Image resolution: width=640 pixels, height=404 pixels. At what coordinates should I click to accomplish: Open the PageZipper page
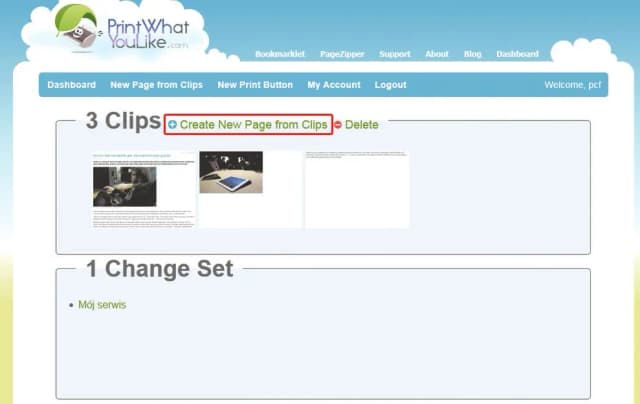click(x=342, y=54)
